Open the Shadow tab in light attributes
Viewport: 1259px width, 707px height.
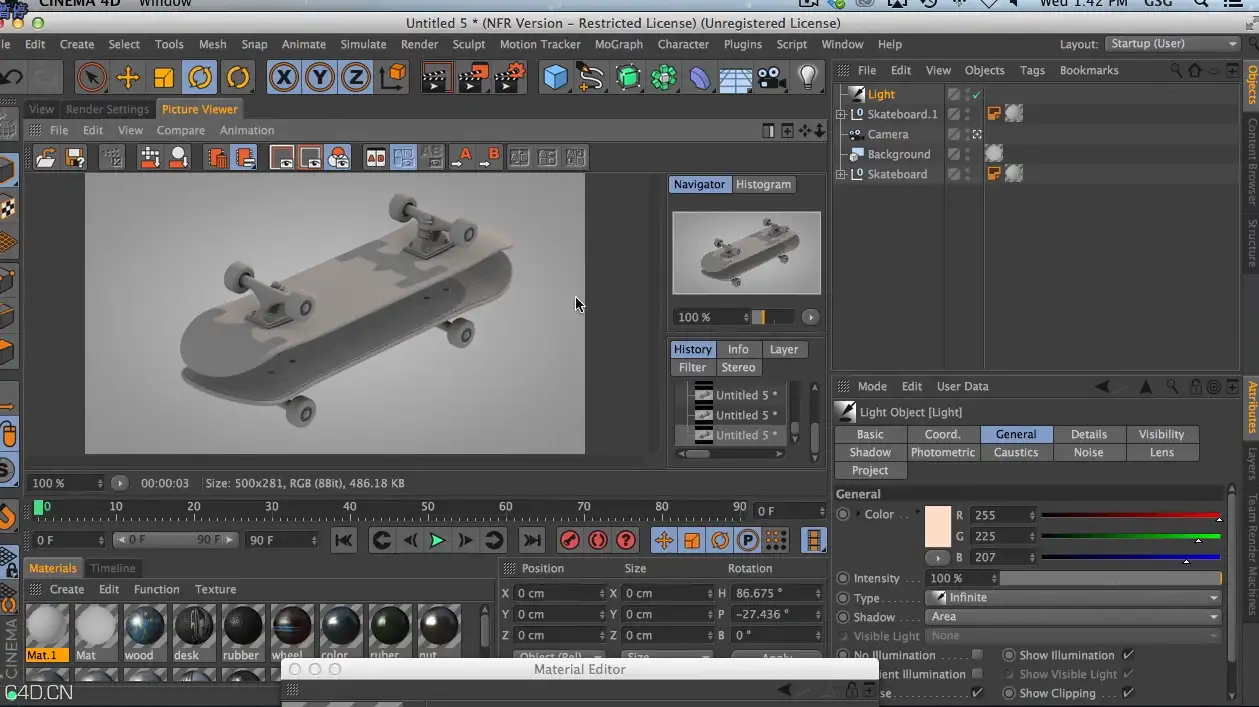pyautogui.click(x=870, y=452)
